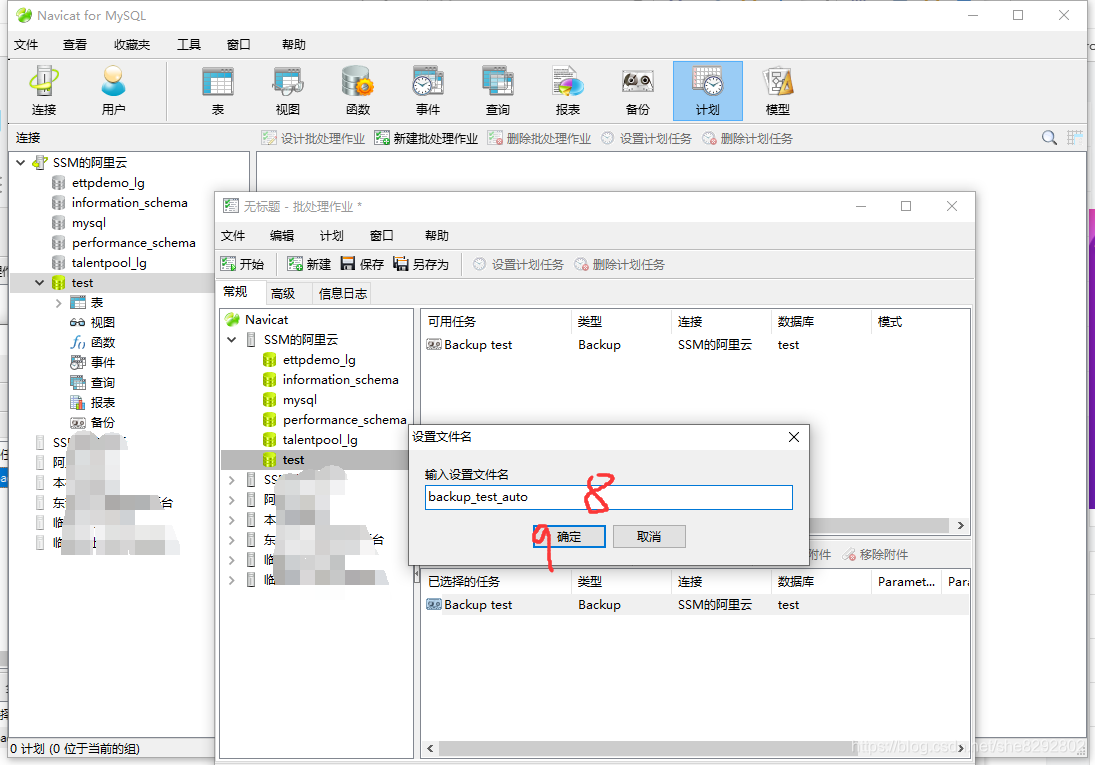
Task: Open the 报表 reports toolbar icon
Action: coord(567,91)
